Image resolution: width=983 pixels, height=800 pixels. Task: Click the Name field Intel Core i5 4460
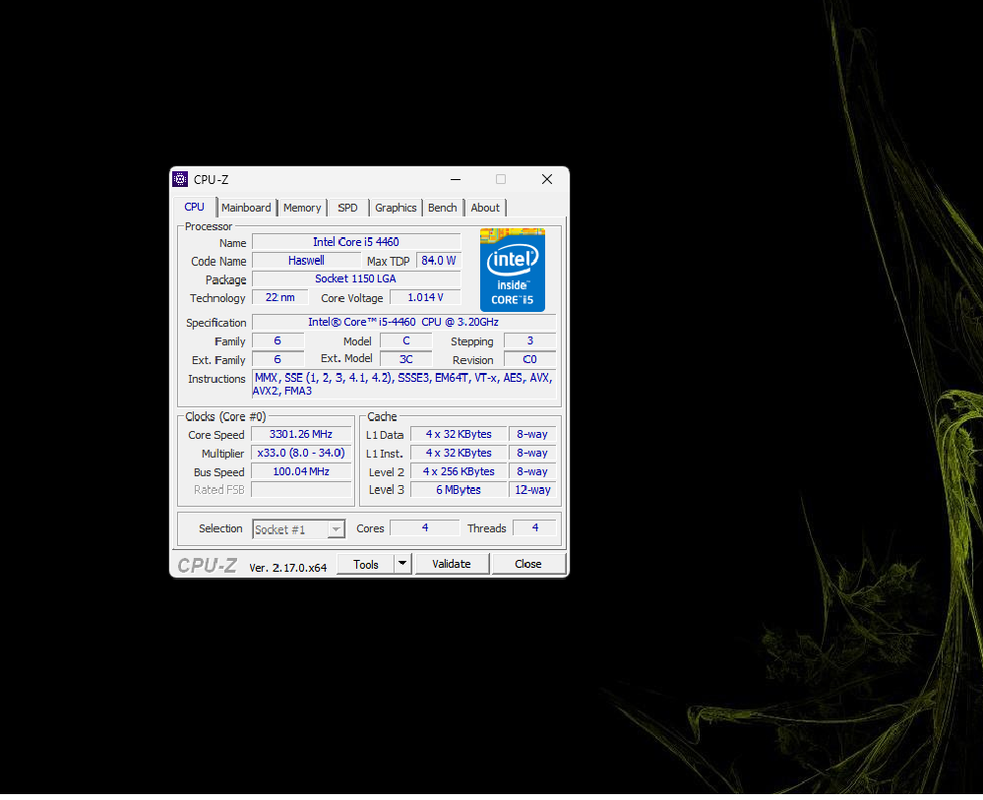(x=356, y=242)
